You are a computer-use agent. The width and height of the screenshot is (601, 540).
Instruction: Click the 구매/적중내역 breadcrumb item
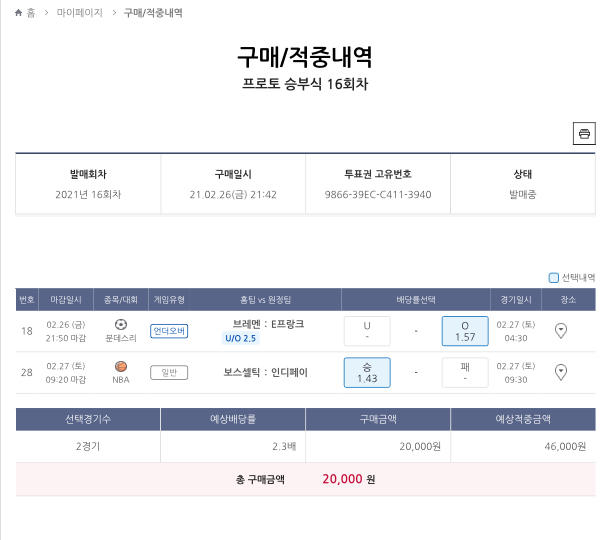coord(152,13)
